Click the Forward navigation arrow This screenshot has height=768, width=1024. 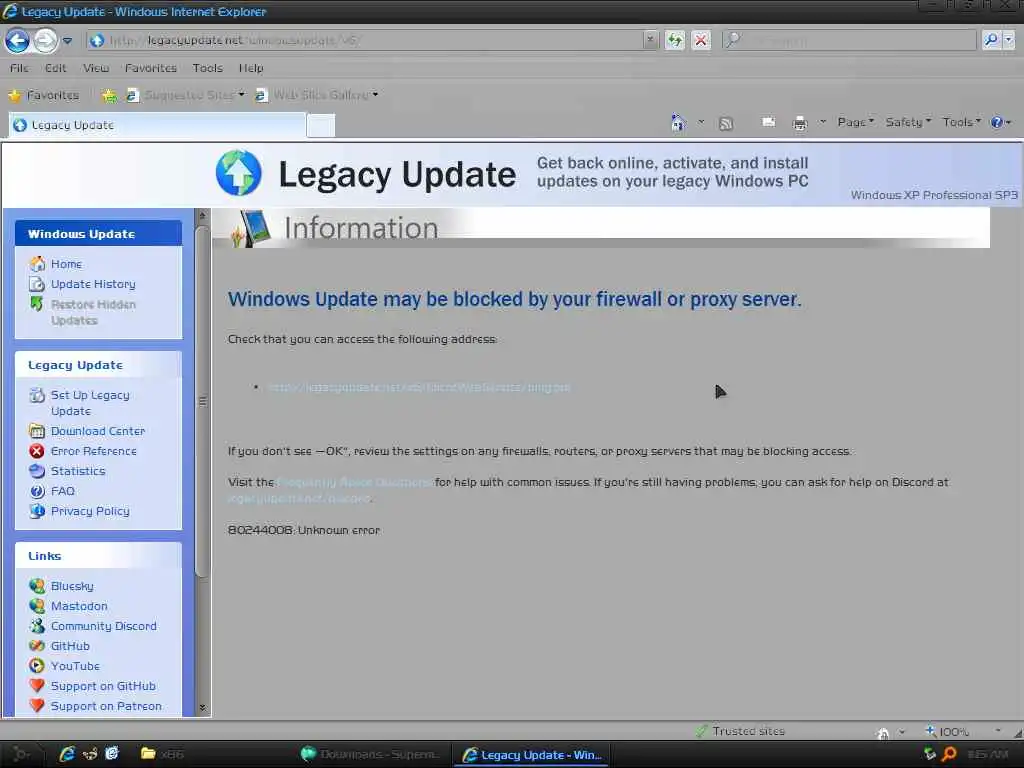(x=45, y=40)
